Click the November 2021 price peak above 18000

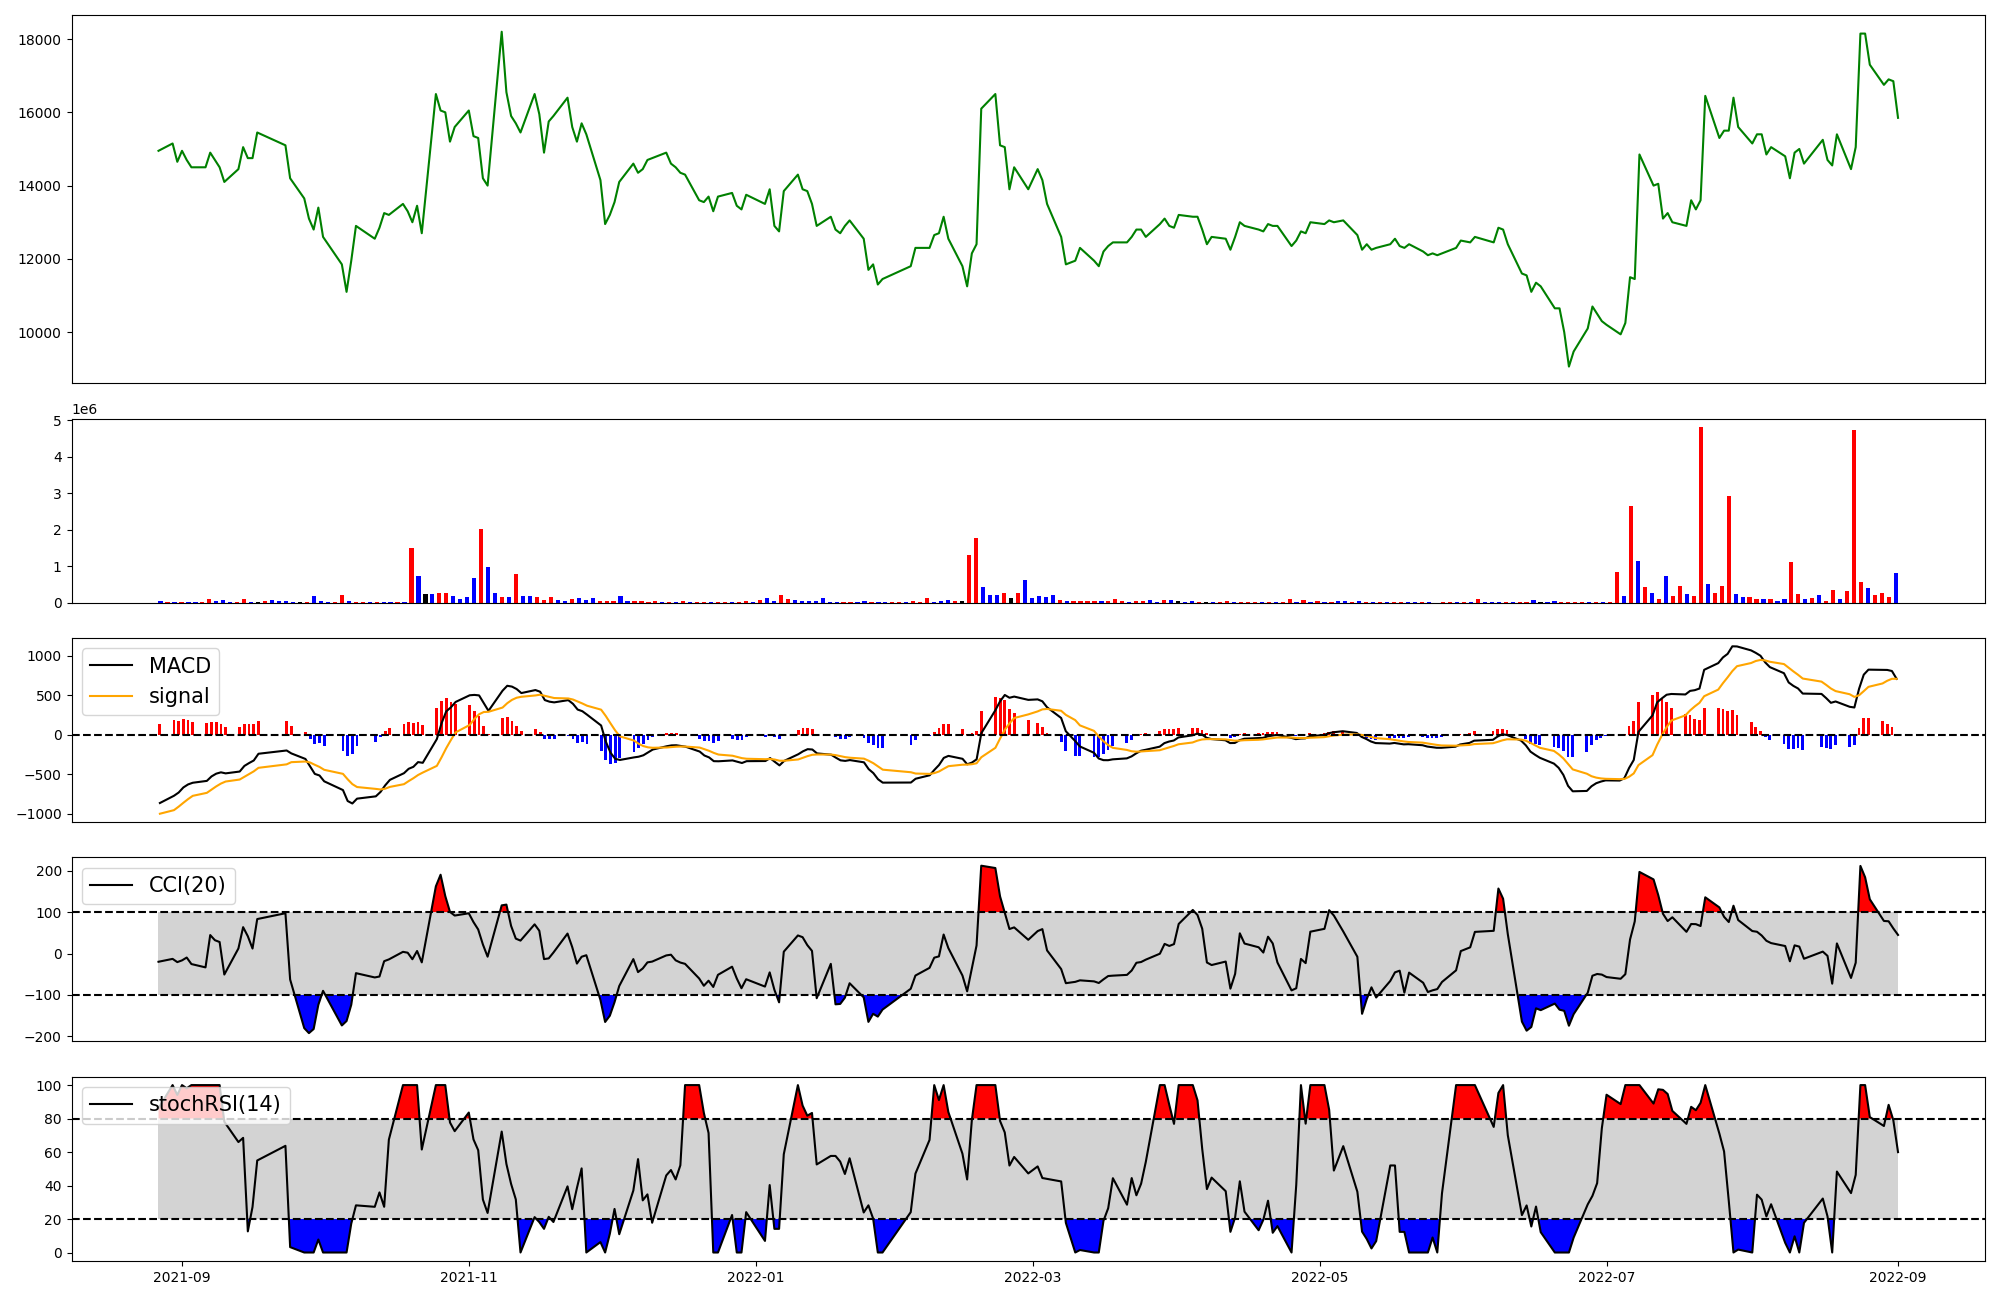pos(501,32)
